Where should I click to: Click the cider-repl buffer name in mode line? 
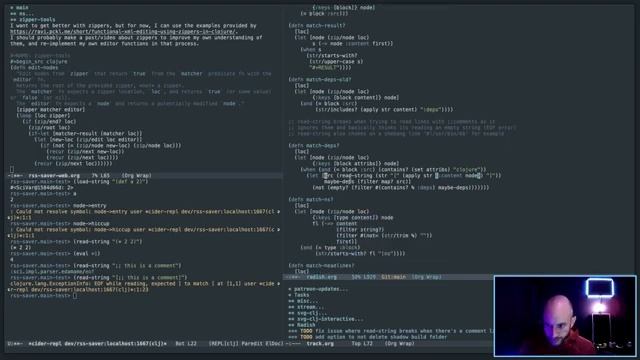pos(97,344)
